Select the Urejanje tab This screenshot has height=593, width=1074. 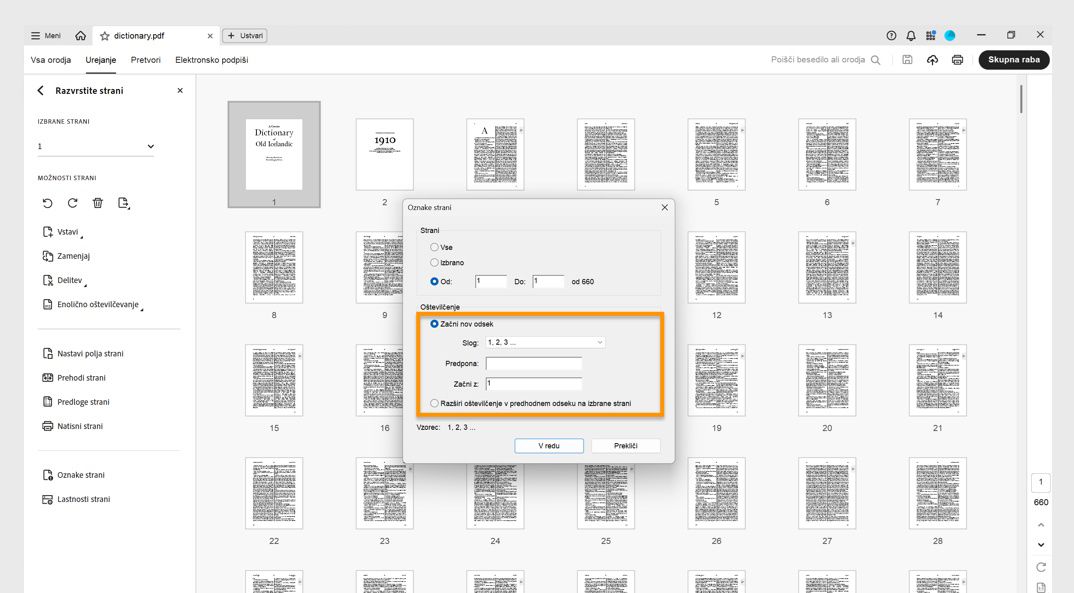point(101,60)
